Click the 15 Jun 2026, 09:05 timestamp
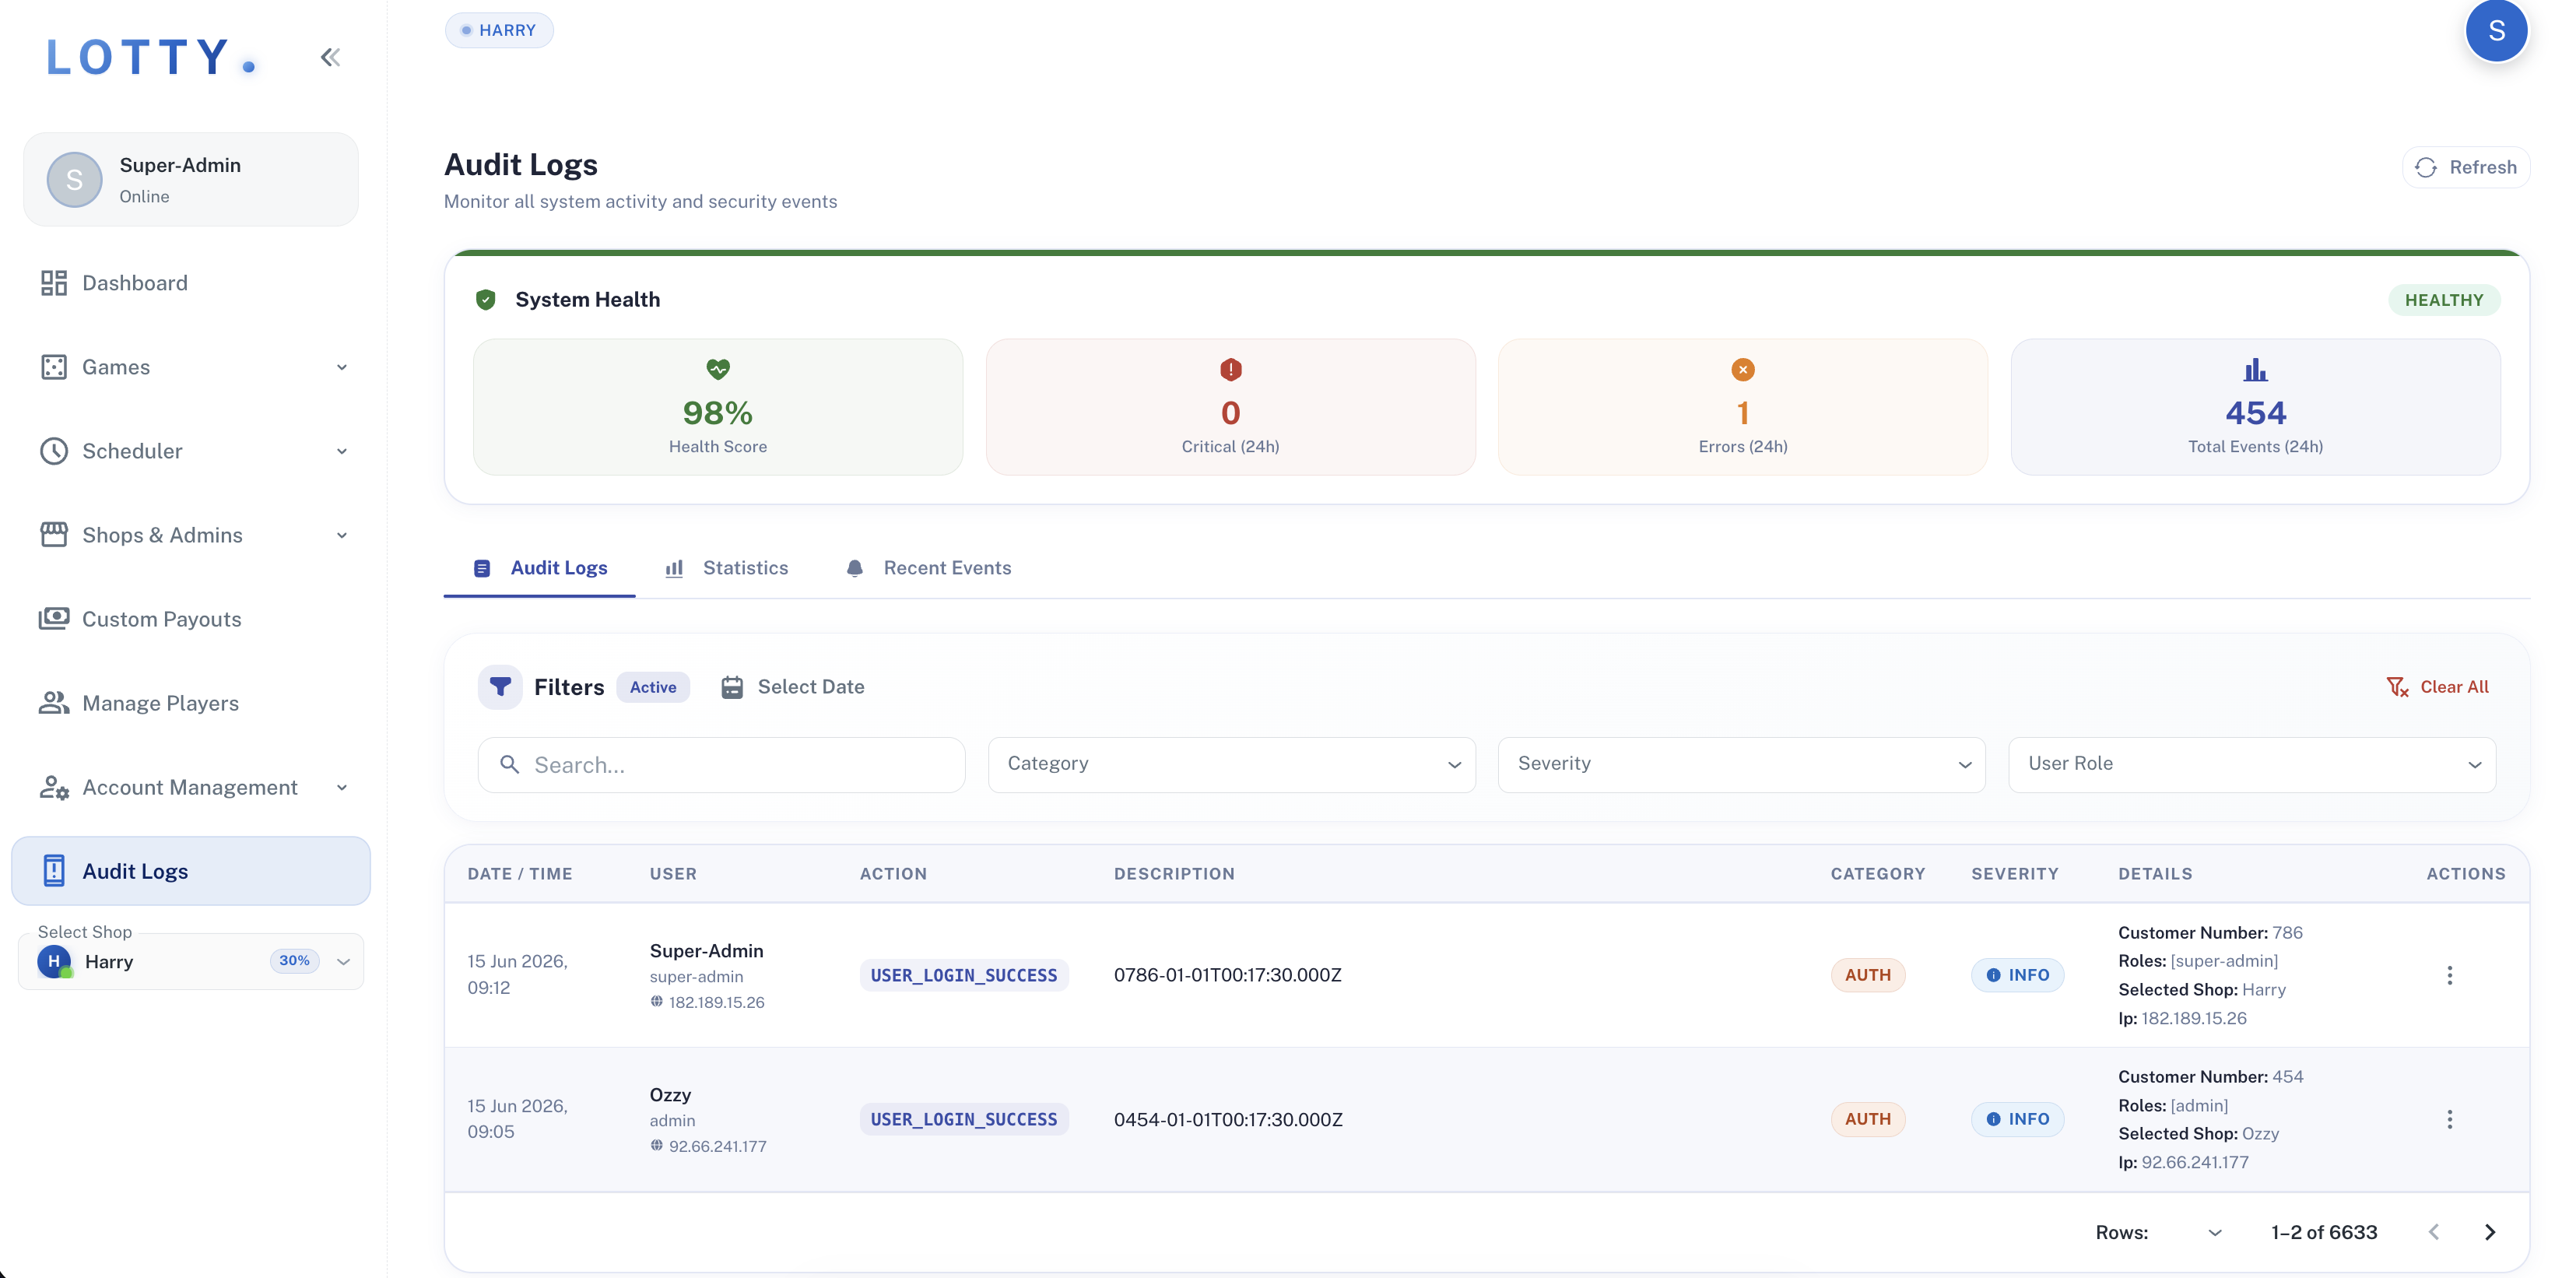 click(x=517, y=1119)
